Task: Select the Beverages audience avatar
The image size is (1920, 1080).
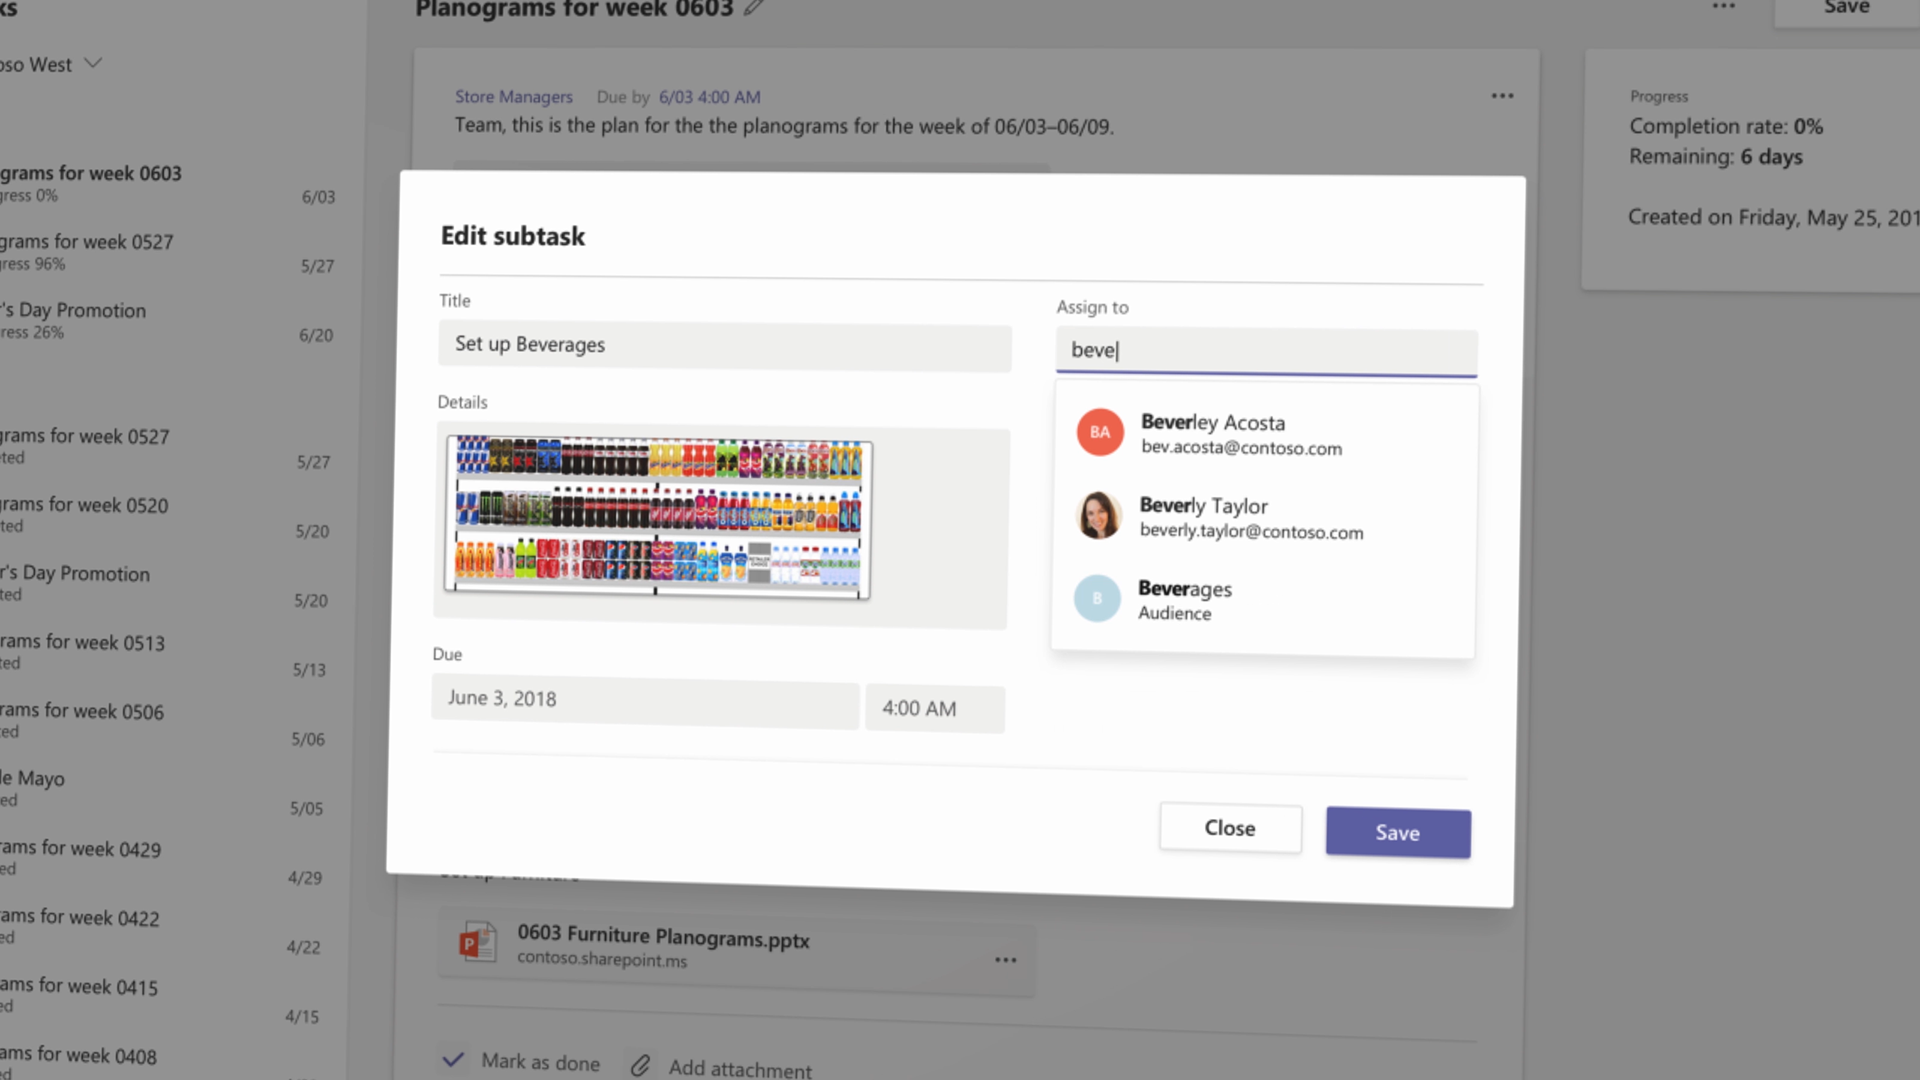Action: point(1097,598)
